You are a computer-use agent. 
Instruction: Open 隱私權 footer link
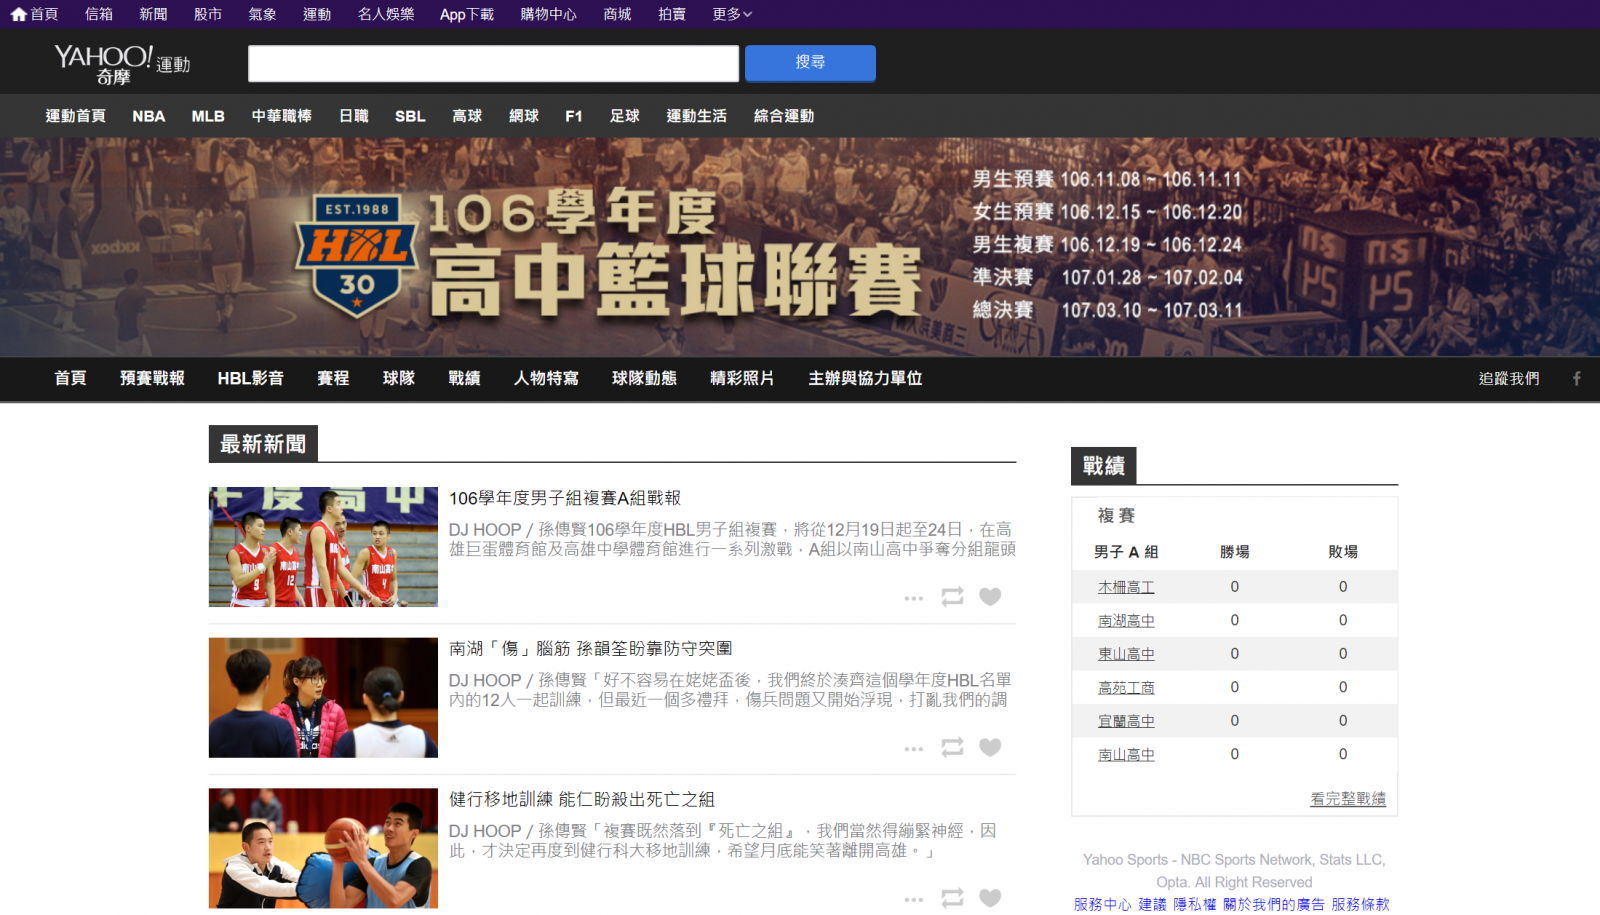[1195, 904]
